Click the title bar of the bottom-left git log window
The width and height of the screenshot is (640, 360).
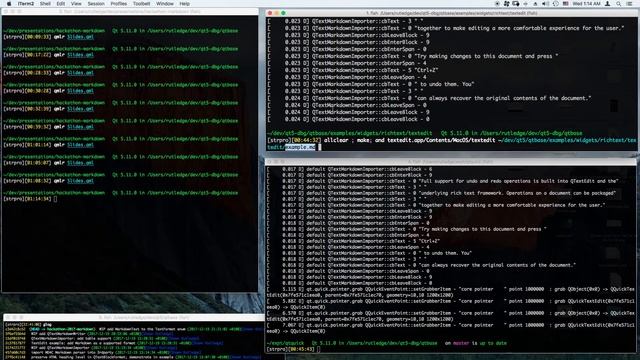pos(134,317)
